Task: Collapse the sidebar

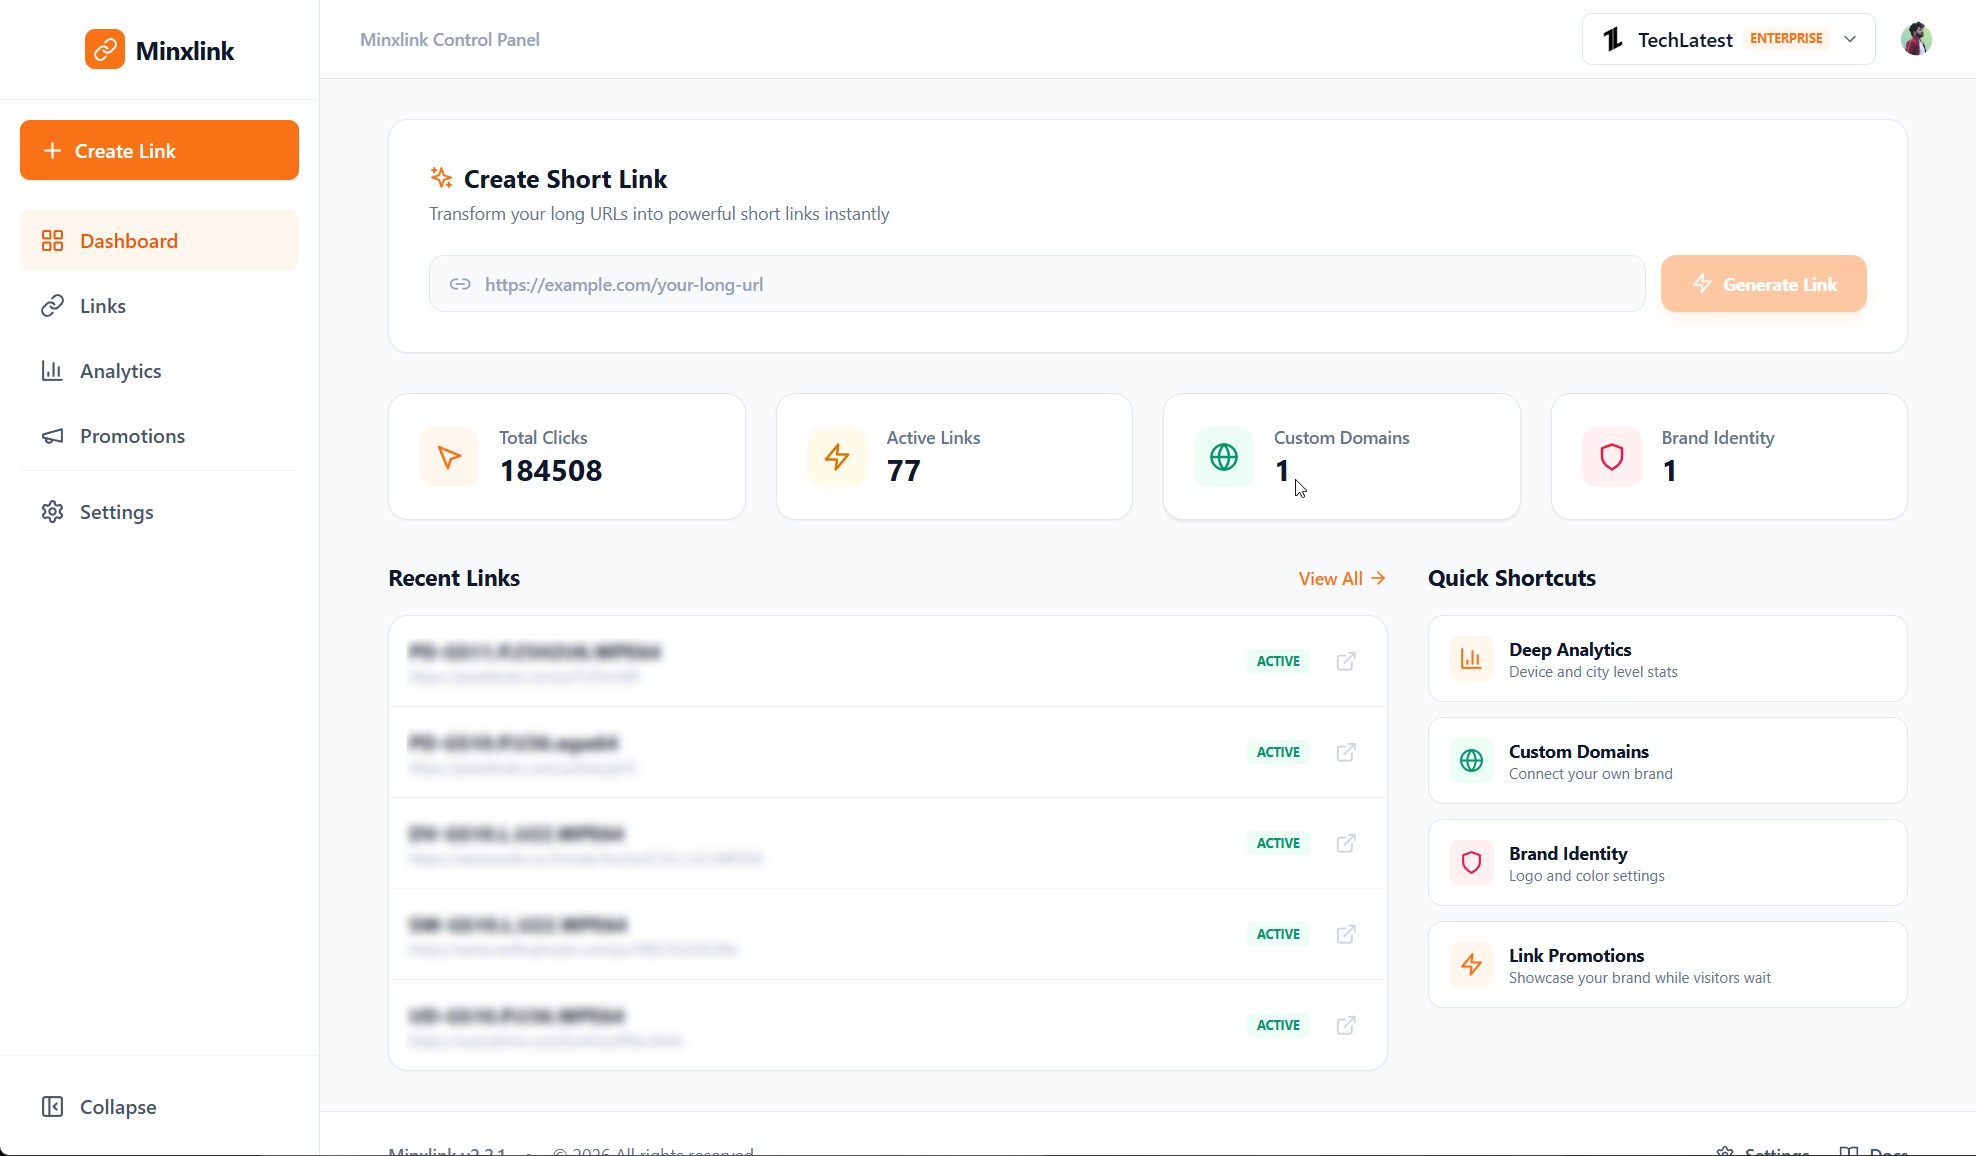Action: coord(159,1106)
